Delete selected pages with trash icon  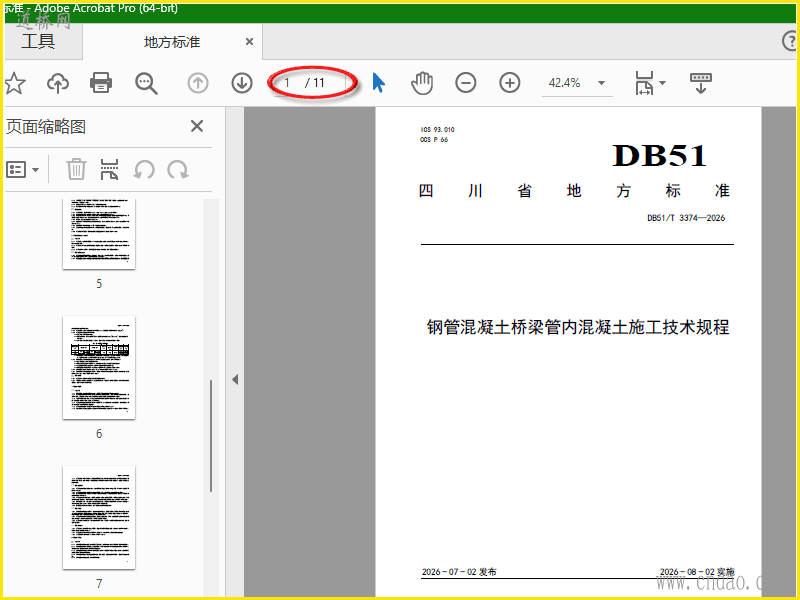[x=76, y=169]
